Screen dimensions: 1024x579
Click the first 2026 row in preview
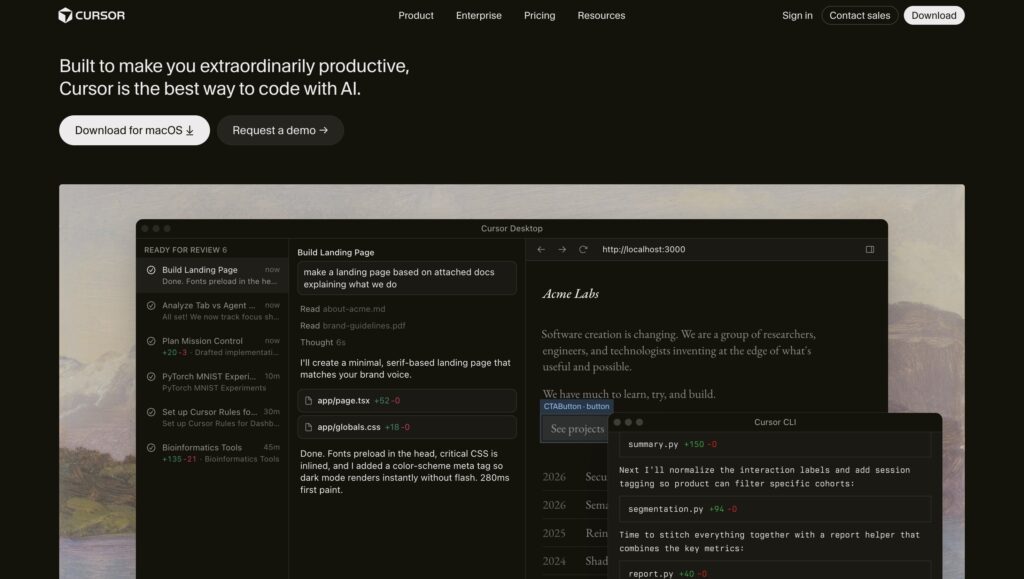575,477
